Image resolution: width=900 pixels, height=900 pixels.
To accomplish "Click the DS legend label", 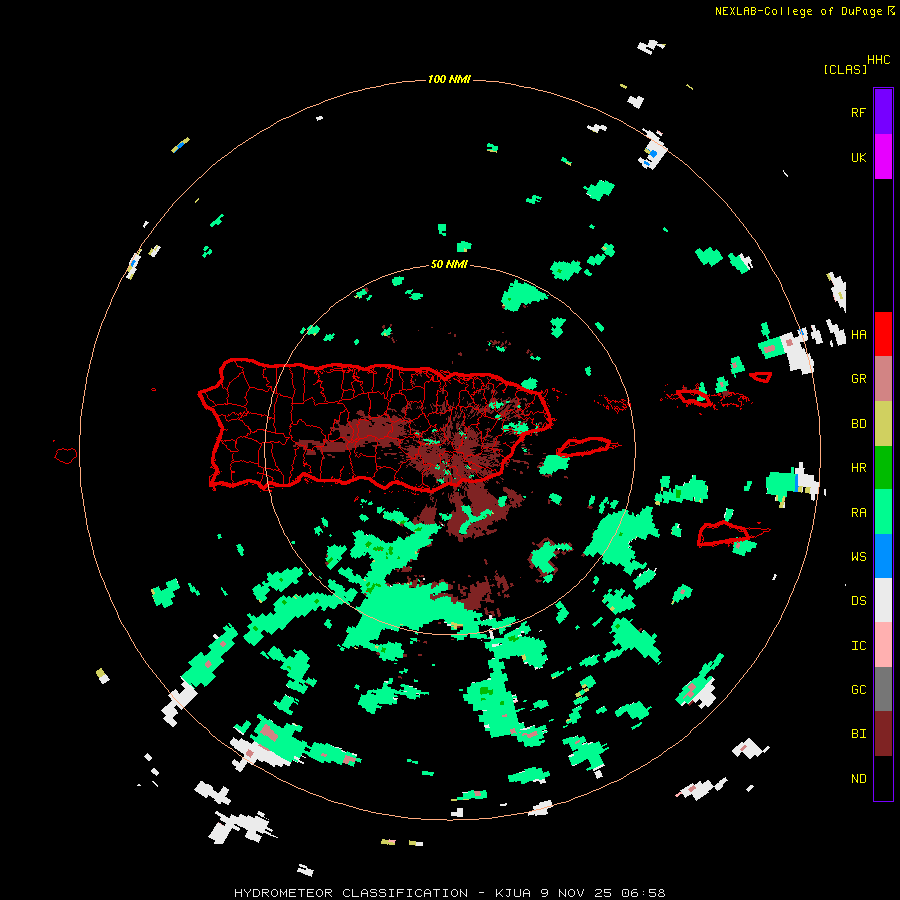I will pos(858,601).
